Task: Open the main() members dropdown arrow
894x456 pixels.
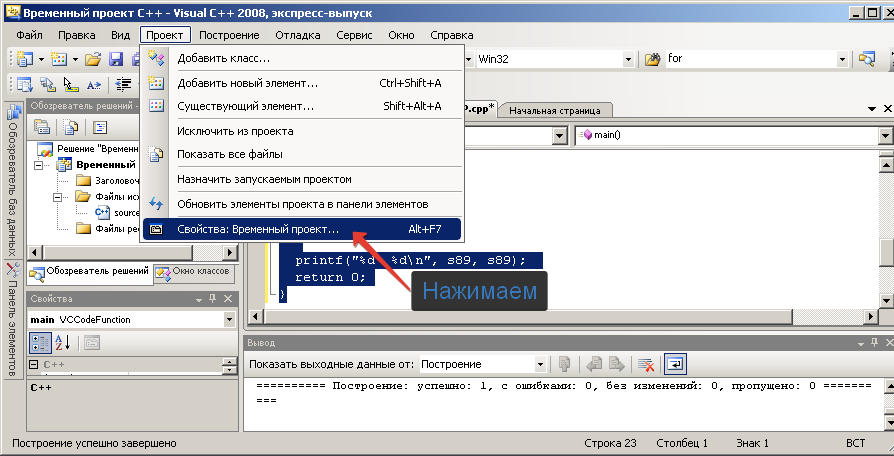Action: pos(885,136)
